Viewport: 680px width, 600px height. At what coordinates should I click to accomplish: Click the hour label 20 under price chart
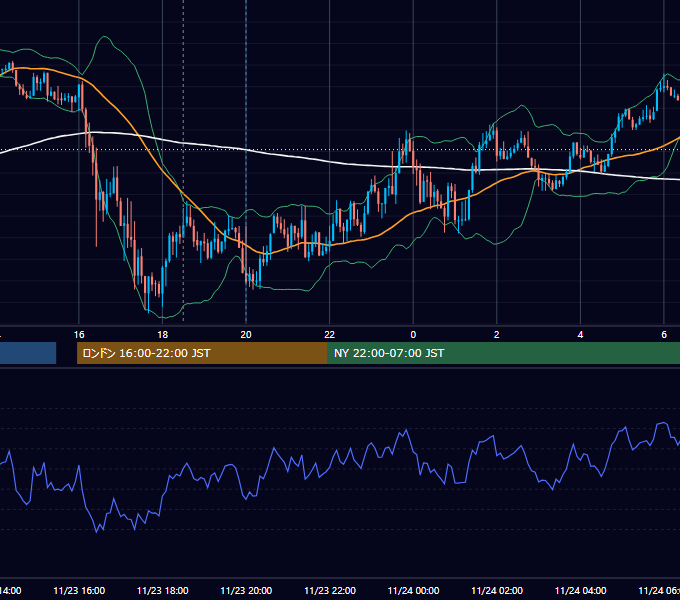click(246, 335)
